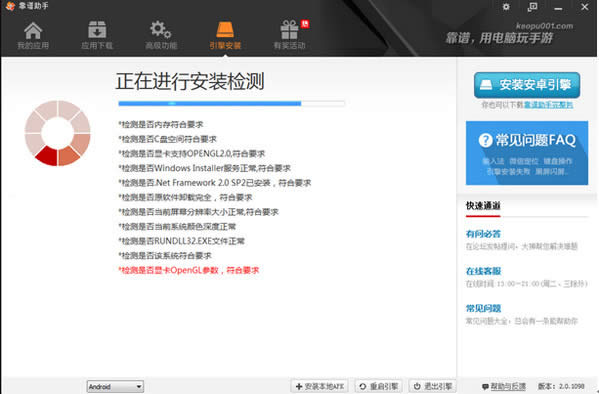
Task: Open 高级功能 gears icon
Action: [160, 30]
